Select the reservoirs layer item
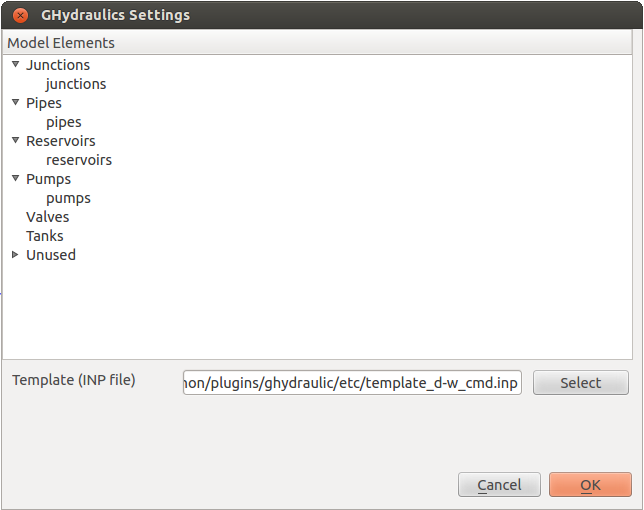Viewport: 644px width, 510px height. [79, 160]
